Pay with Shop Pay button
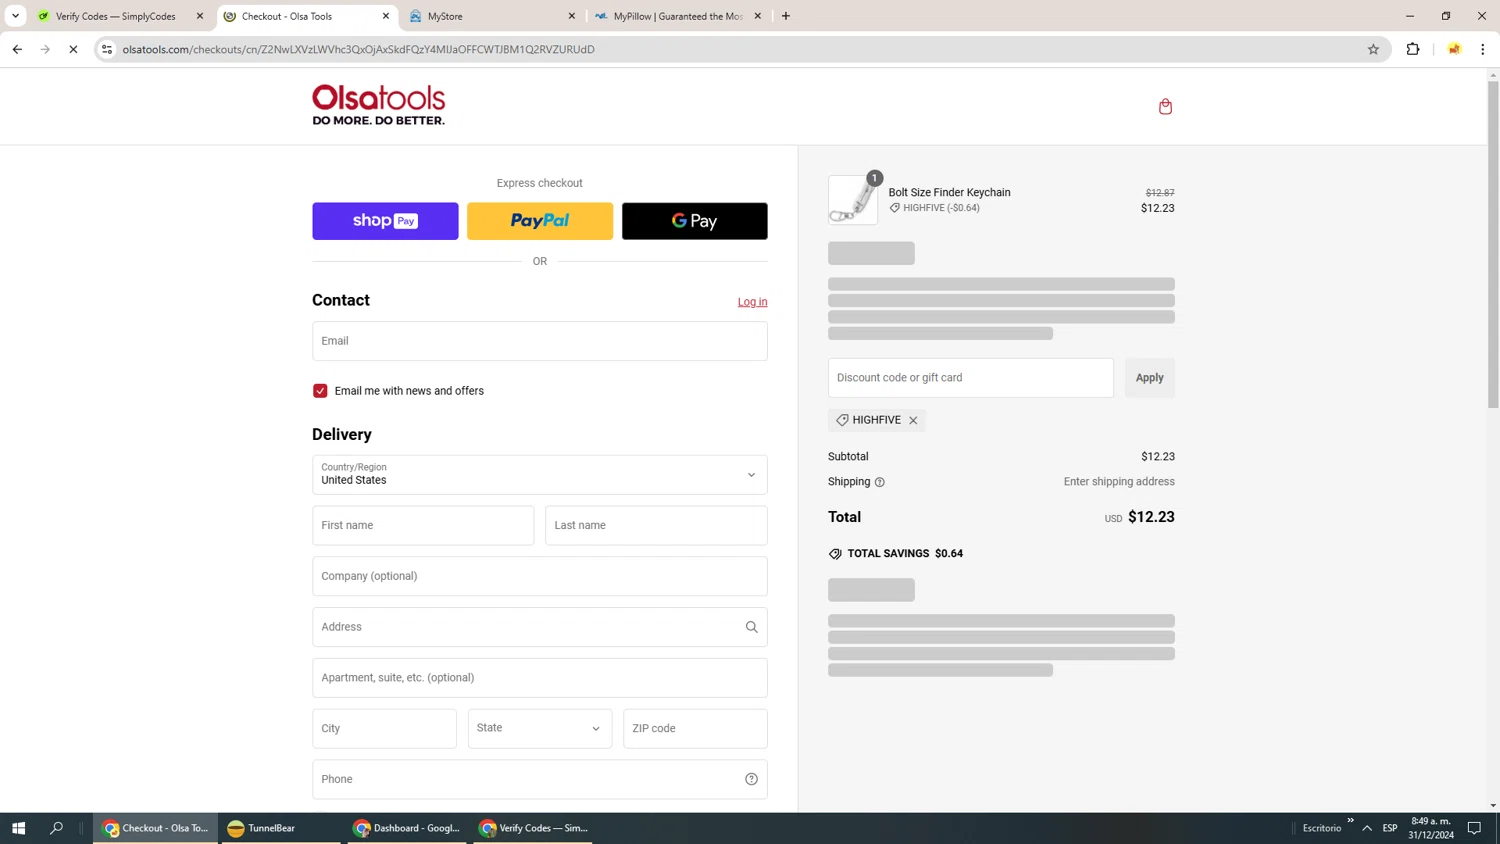Viewport: 1500px width, 844px height. click(385, 221)
